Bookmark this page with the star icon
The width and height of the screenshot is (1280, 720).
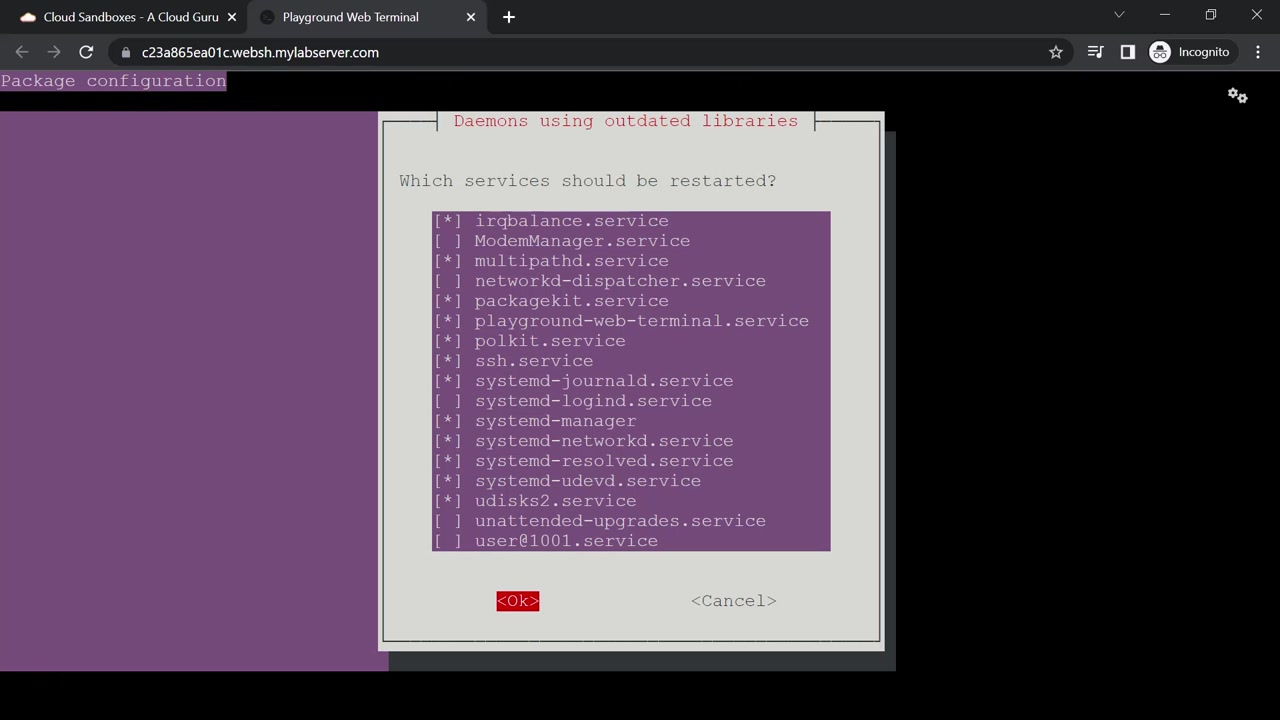(1055, 52)
